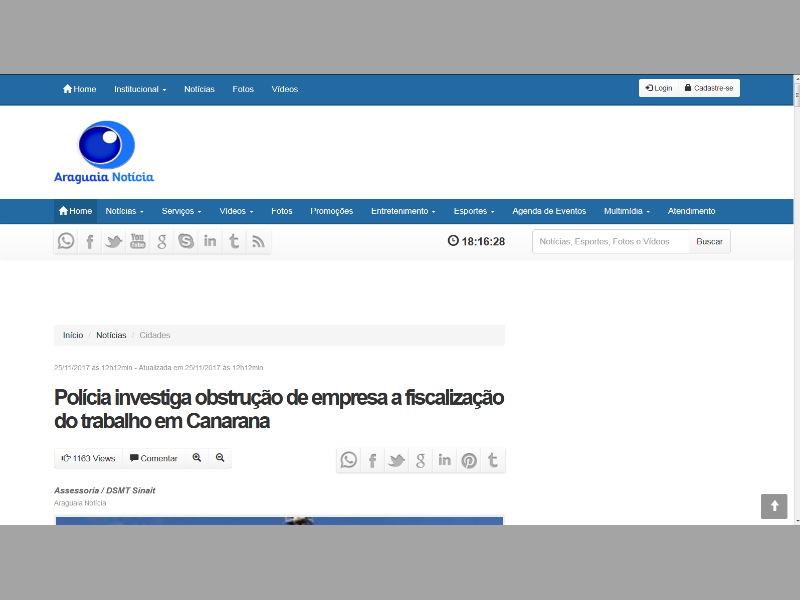
Task: Open Fotos in the top bar
Action: pos(243,89)
